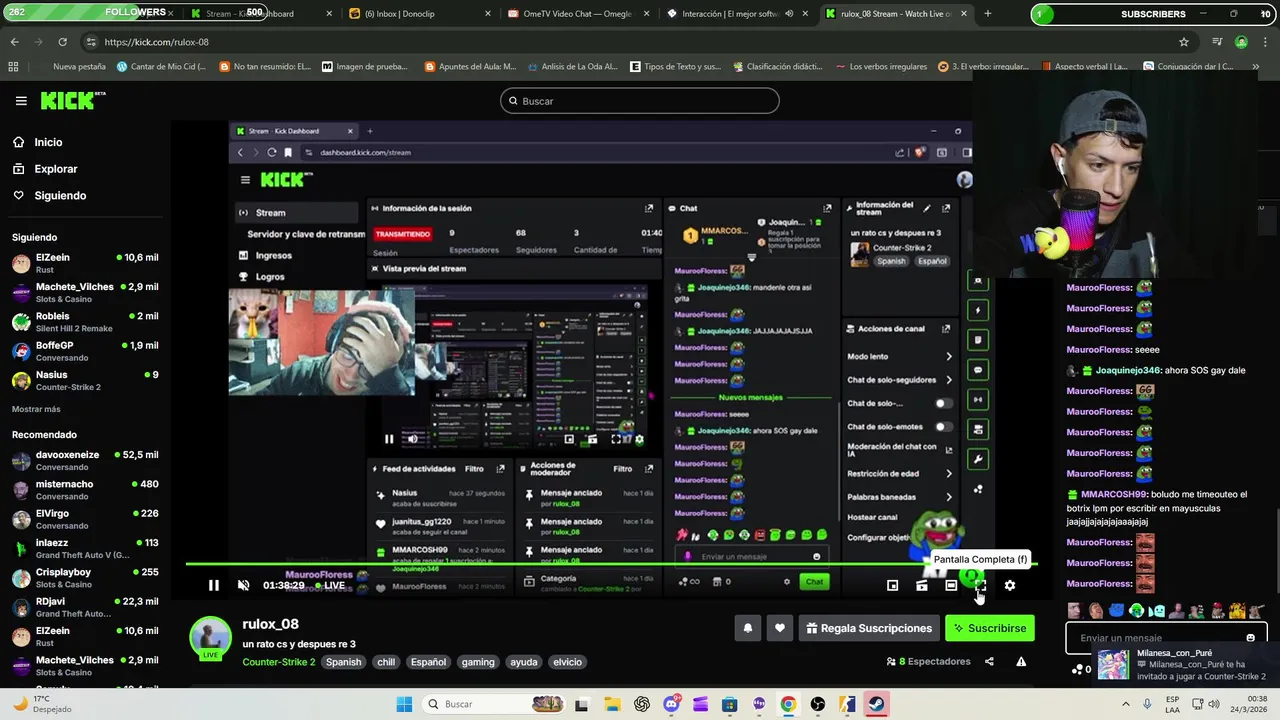
Task: Open the Chrome media controls icon
Action: coord(1217,42)
